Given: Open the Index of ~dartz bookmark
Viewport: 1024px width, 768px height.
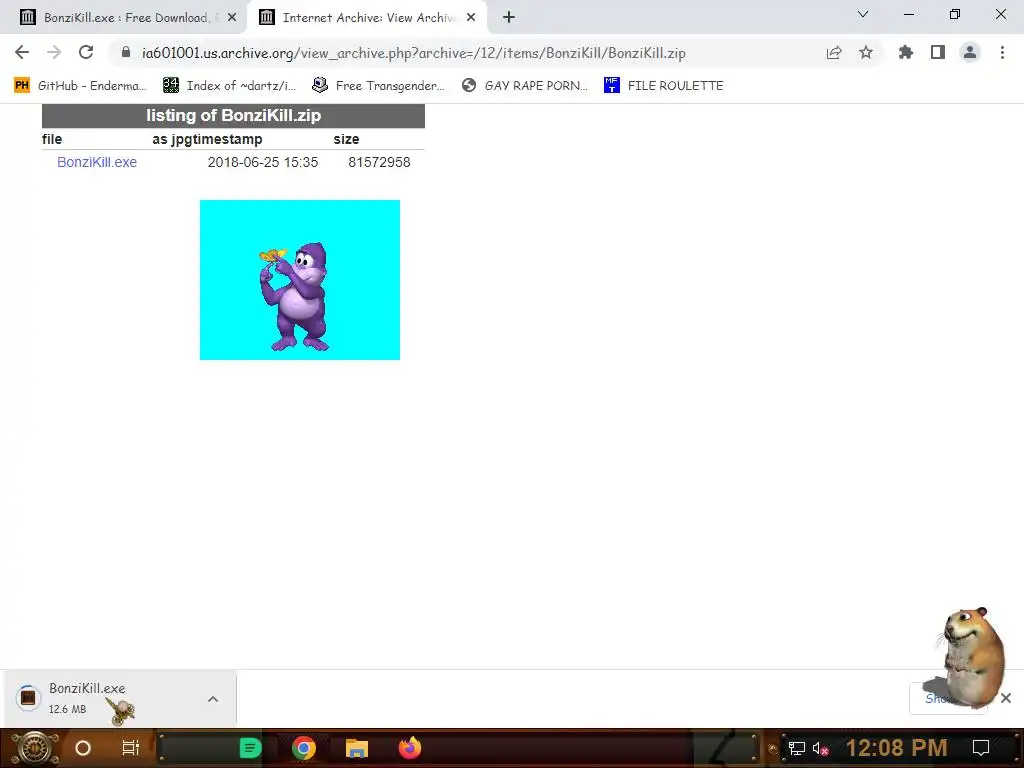Looking at the screenshot, I should [x=229, y=86].
